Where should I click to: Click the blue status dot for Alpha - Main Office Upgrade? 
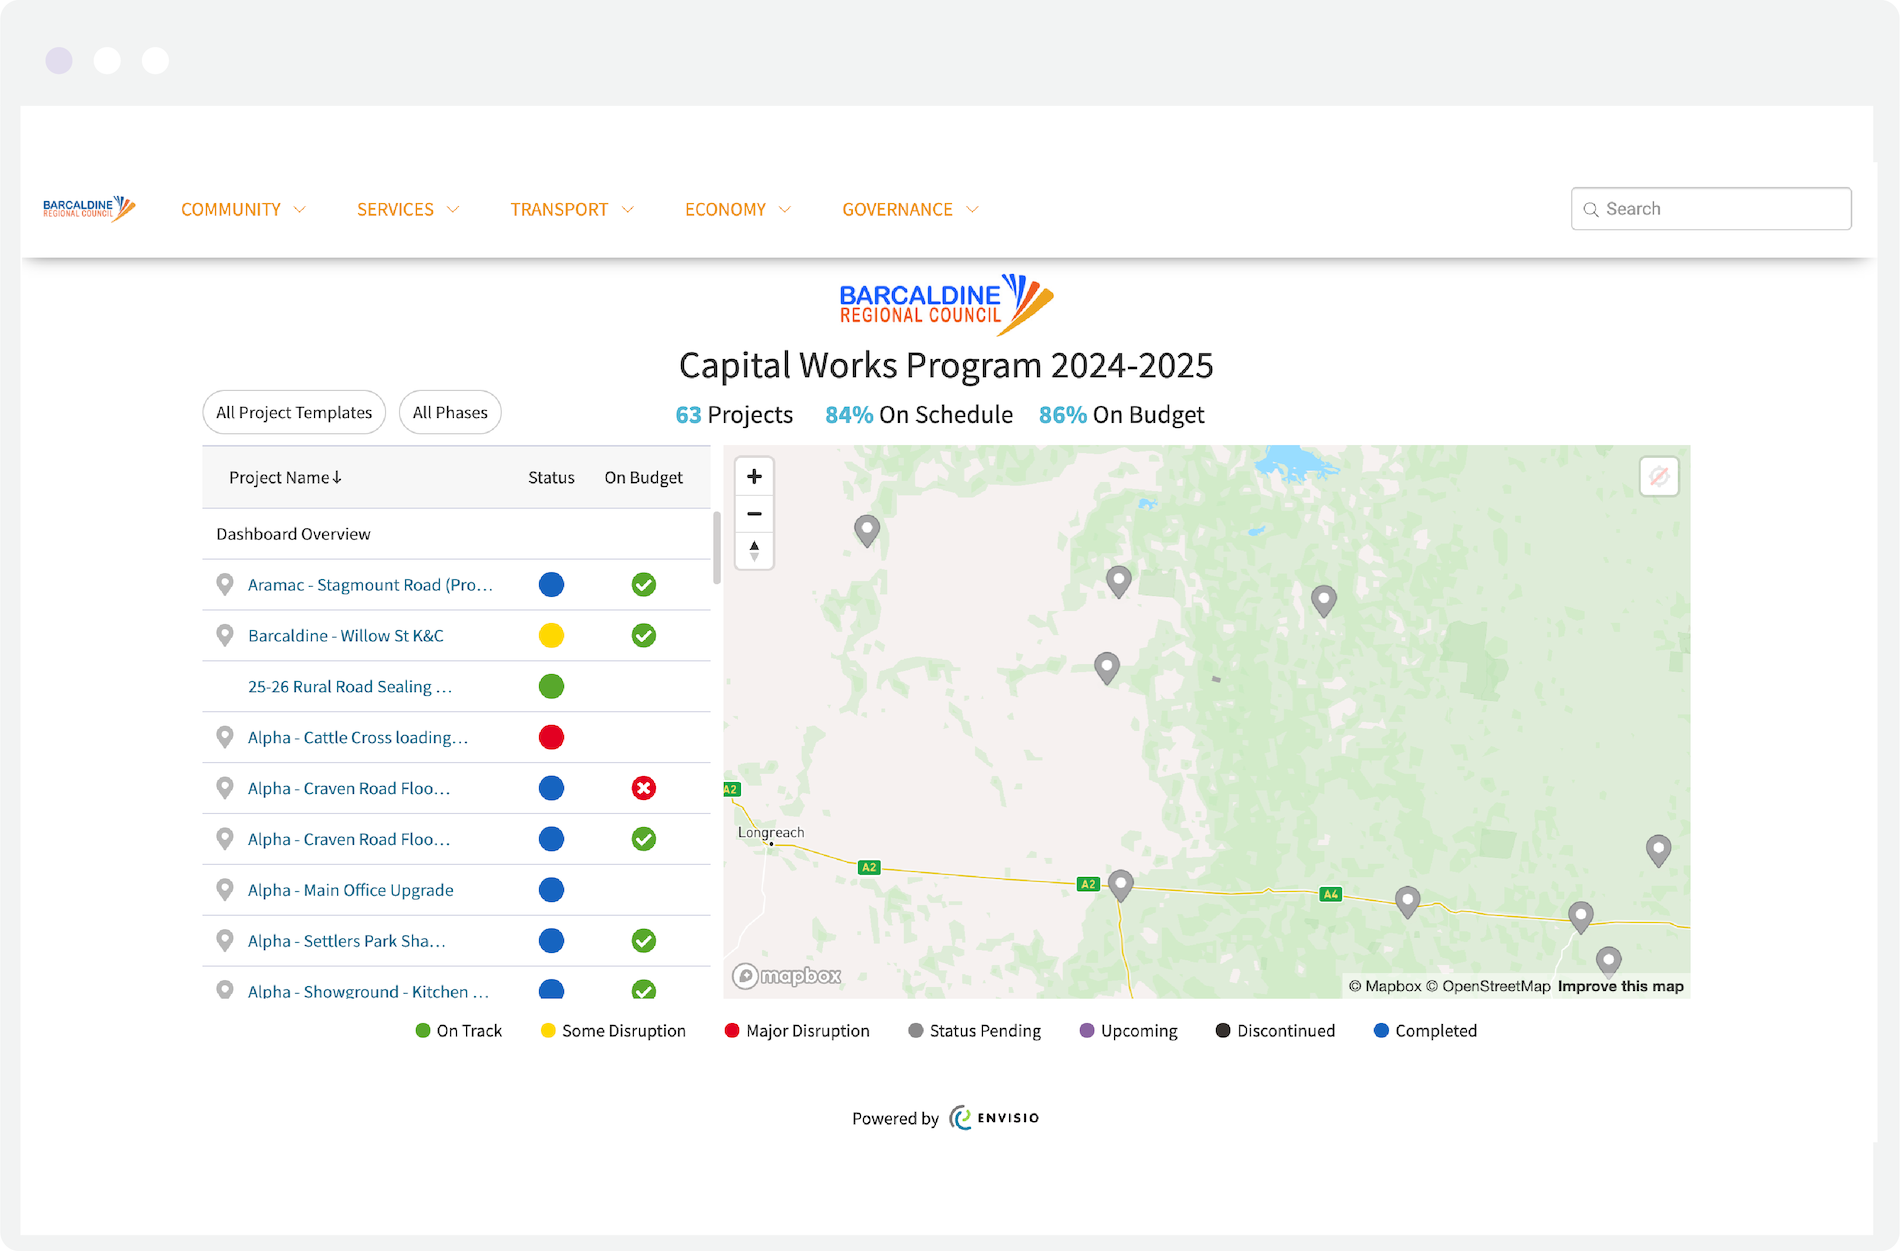click(x=551, y=889)
